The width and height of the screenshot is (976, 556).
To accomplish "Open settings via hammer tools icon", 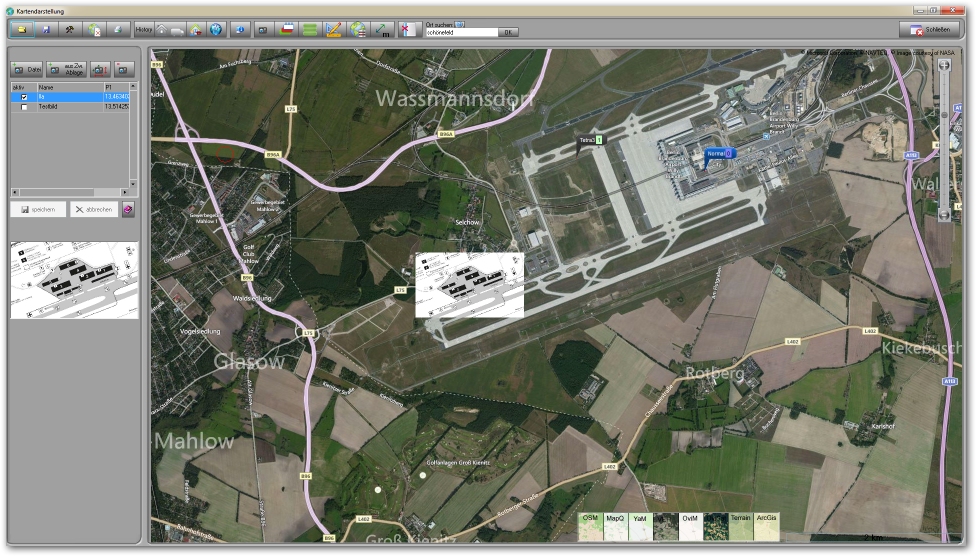I will pos(70,29).
